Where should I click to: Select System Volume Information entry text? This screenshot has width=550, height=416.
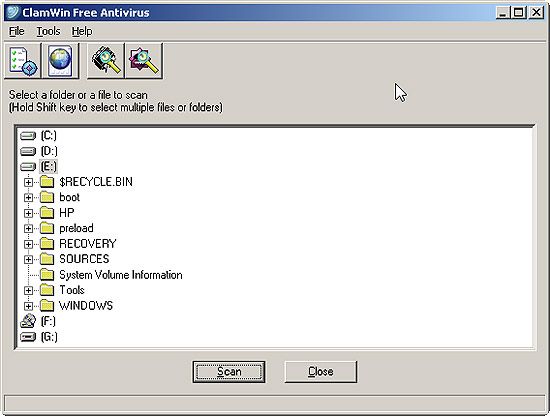tap(121, 275)
